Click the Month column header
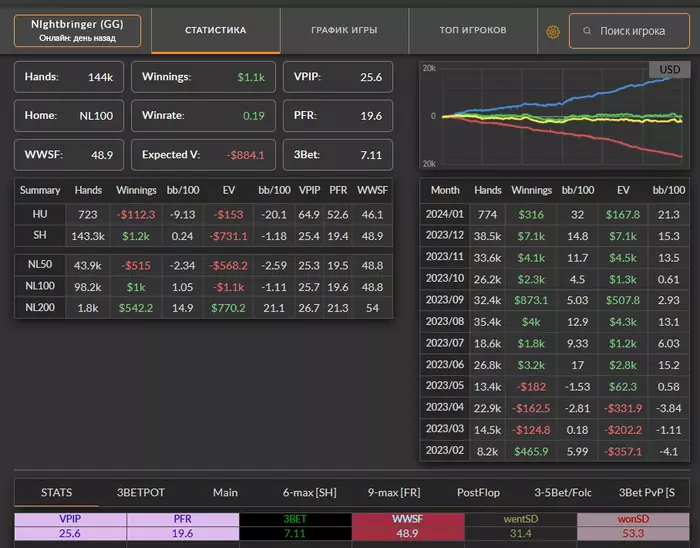 coord(445,191)
